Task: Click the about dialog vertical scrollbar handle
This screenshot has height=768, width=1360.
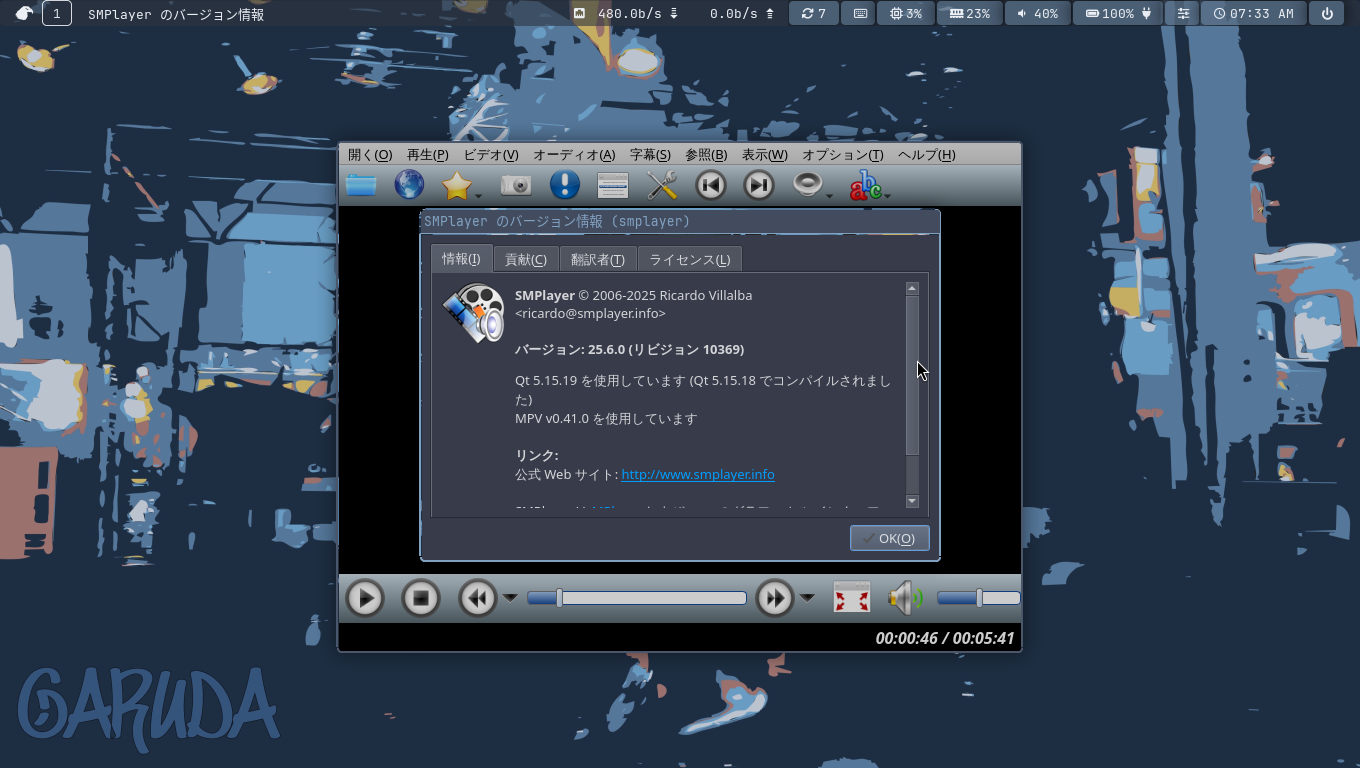Action: click(912, 375)
